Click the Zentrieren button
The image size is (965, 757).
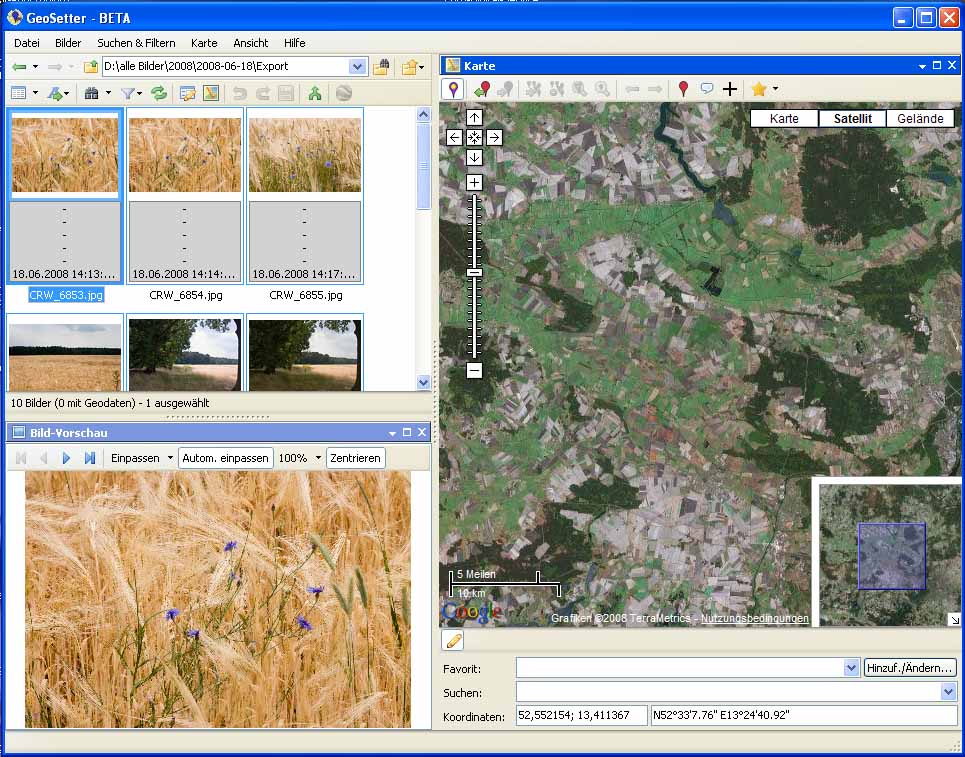tap(355, 458)
